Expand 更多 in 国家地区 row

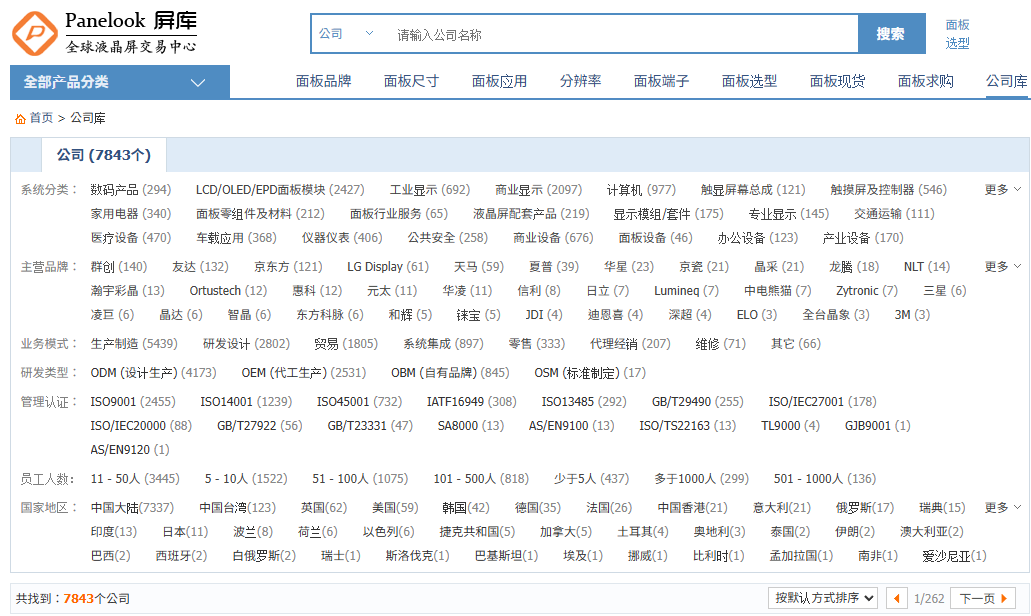tap(1003, 508)
